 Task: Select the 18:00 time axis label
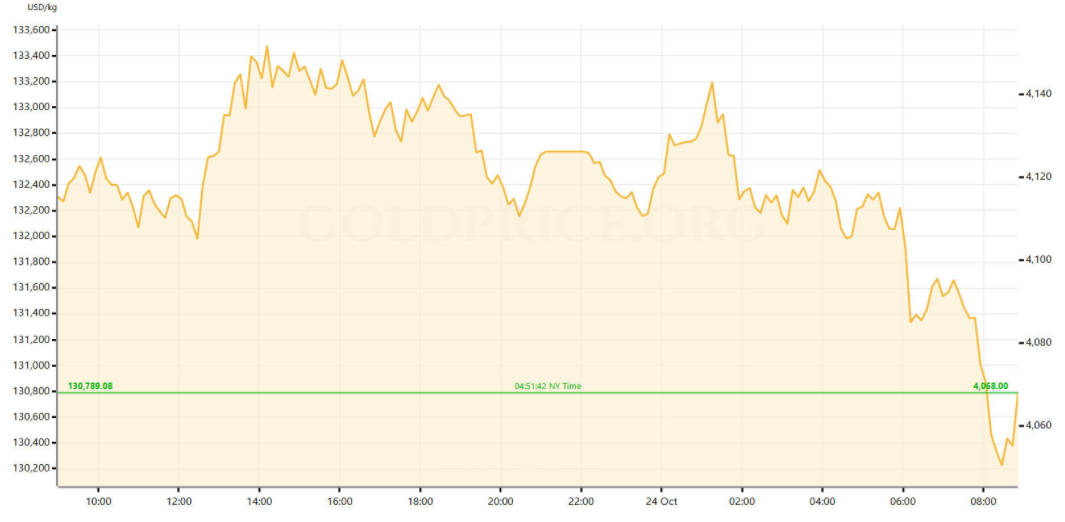coord(420,500)
